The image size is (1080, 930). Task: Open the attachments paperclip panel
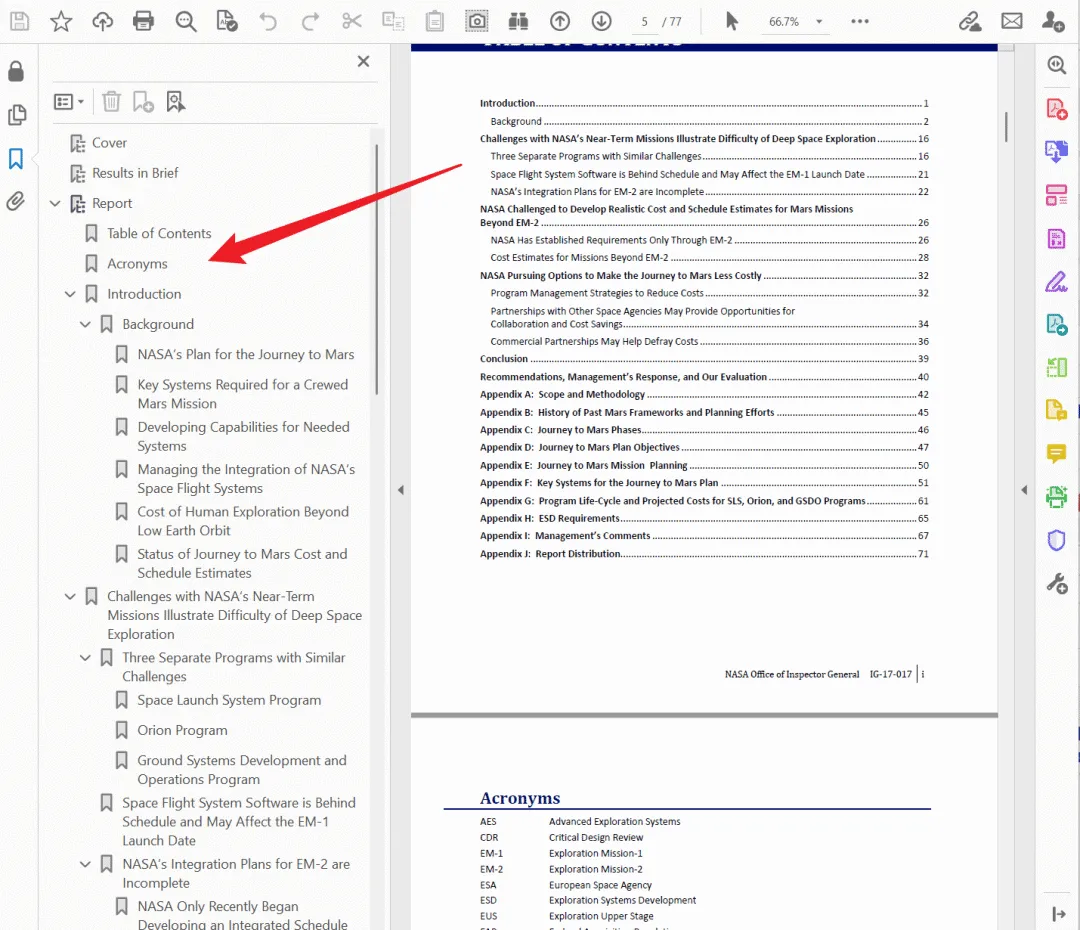(x=16, y=201)
